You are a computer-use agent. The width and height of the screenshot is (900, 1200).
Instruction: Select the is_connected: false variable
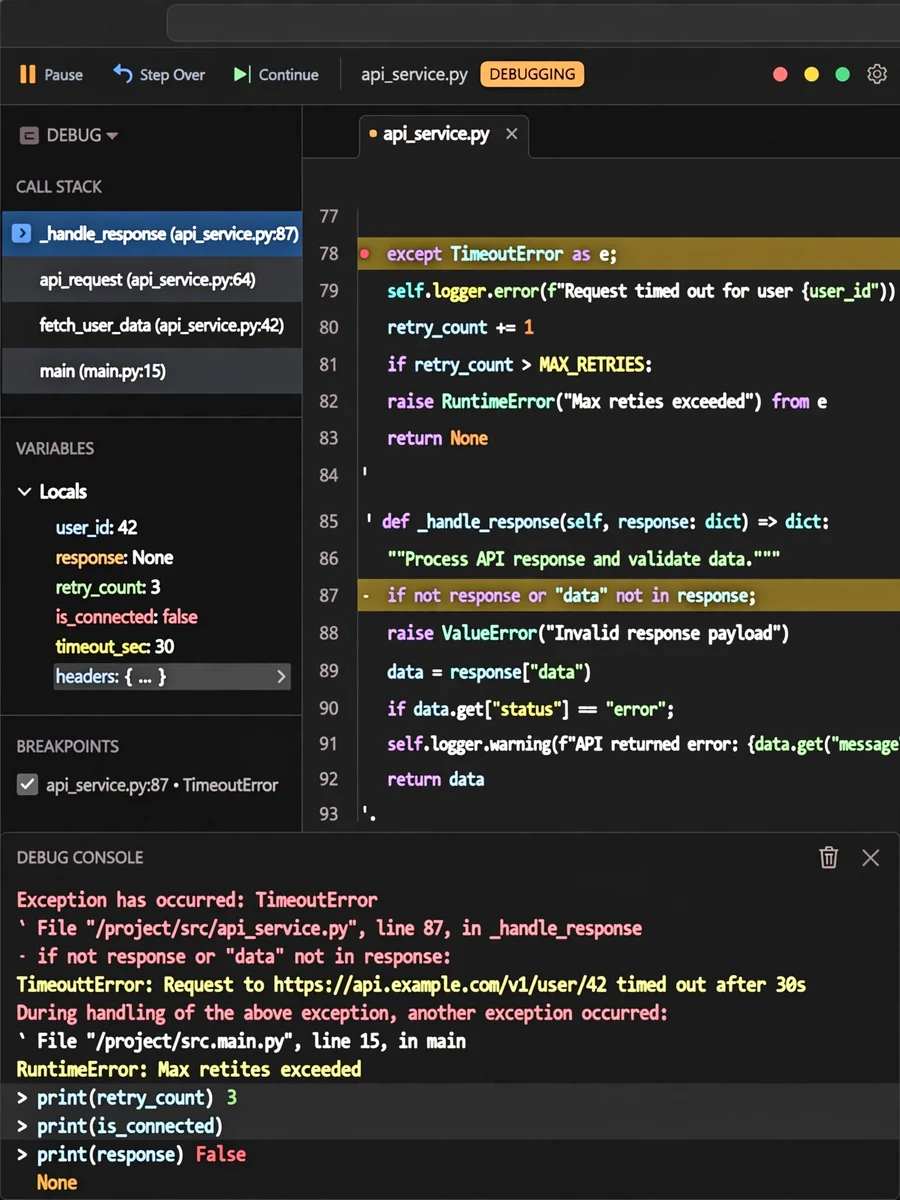126,617
